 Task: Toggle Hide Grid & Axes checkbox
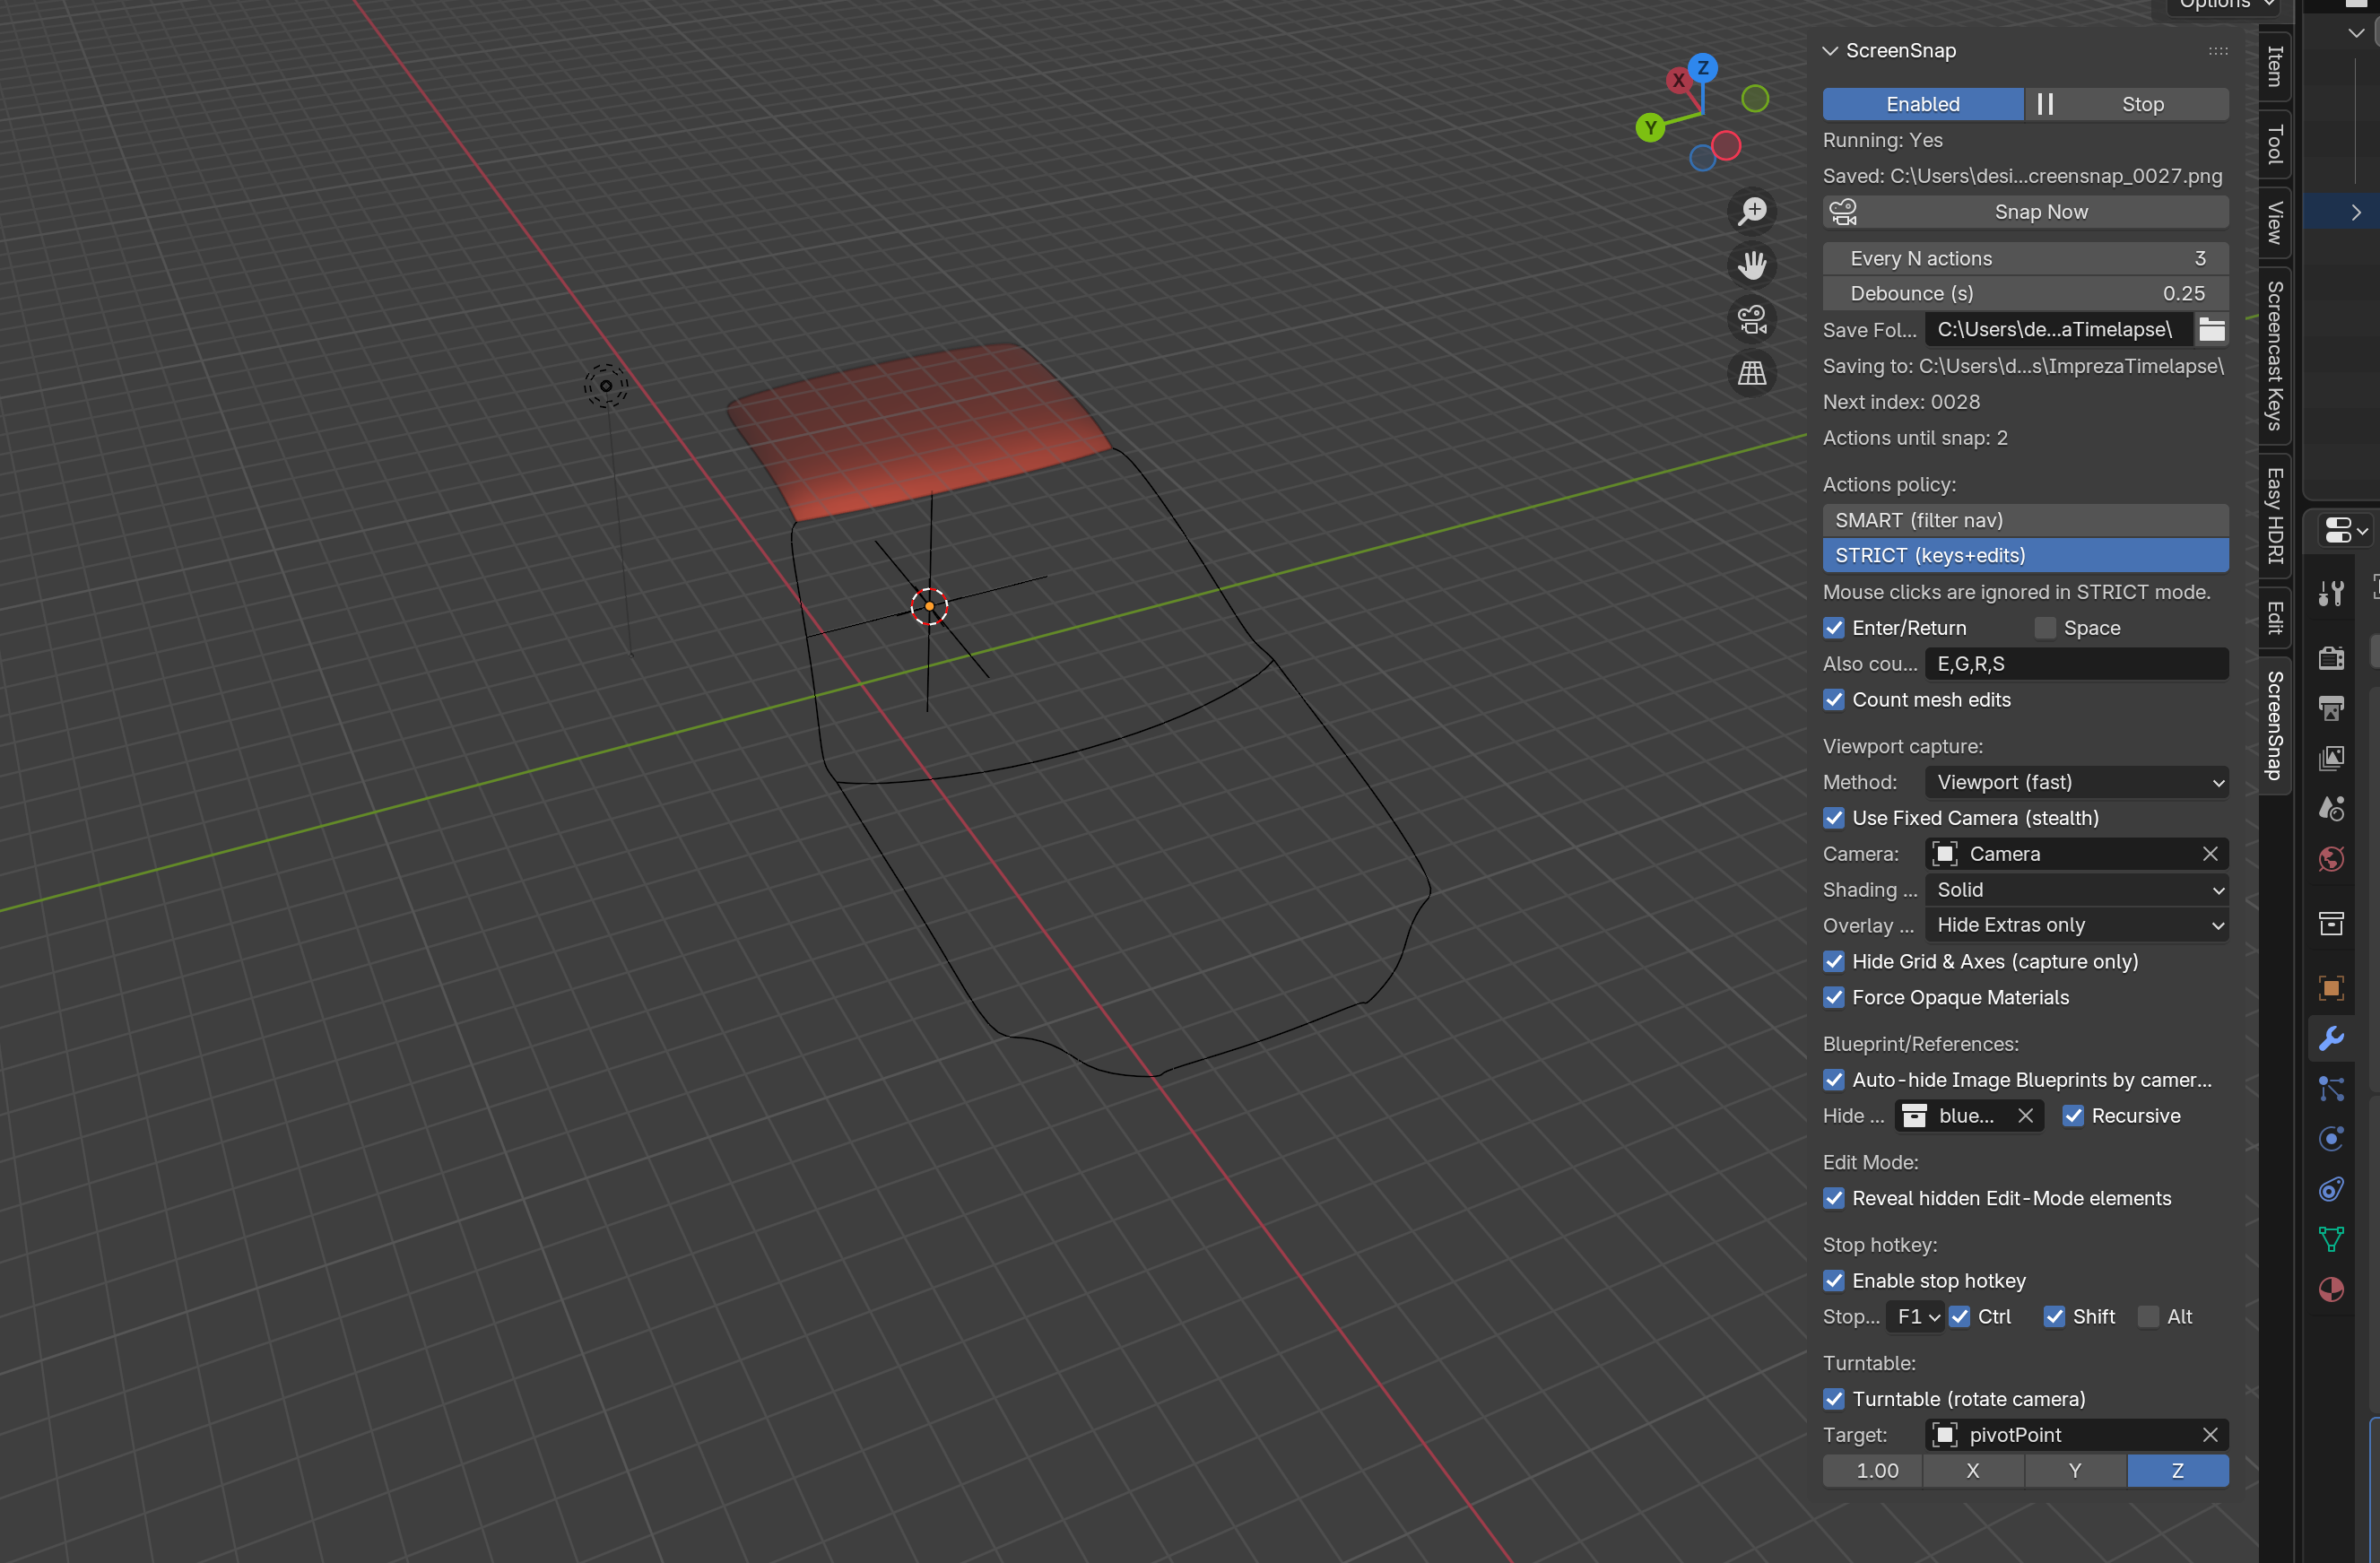click(1834, 961)
